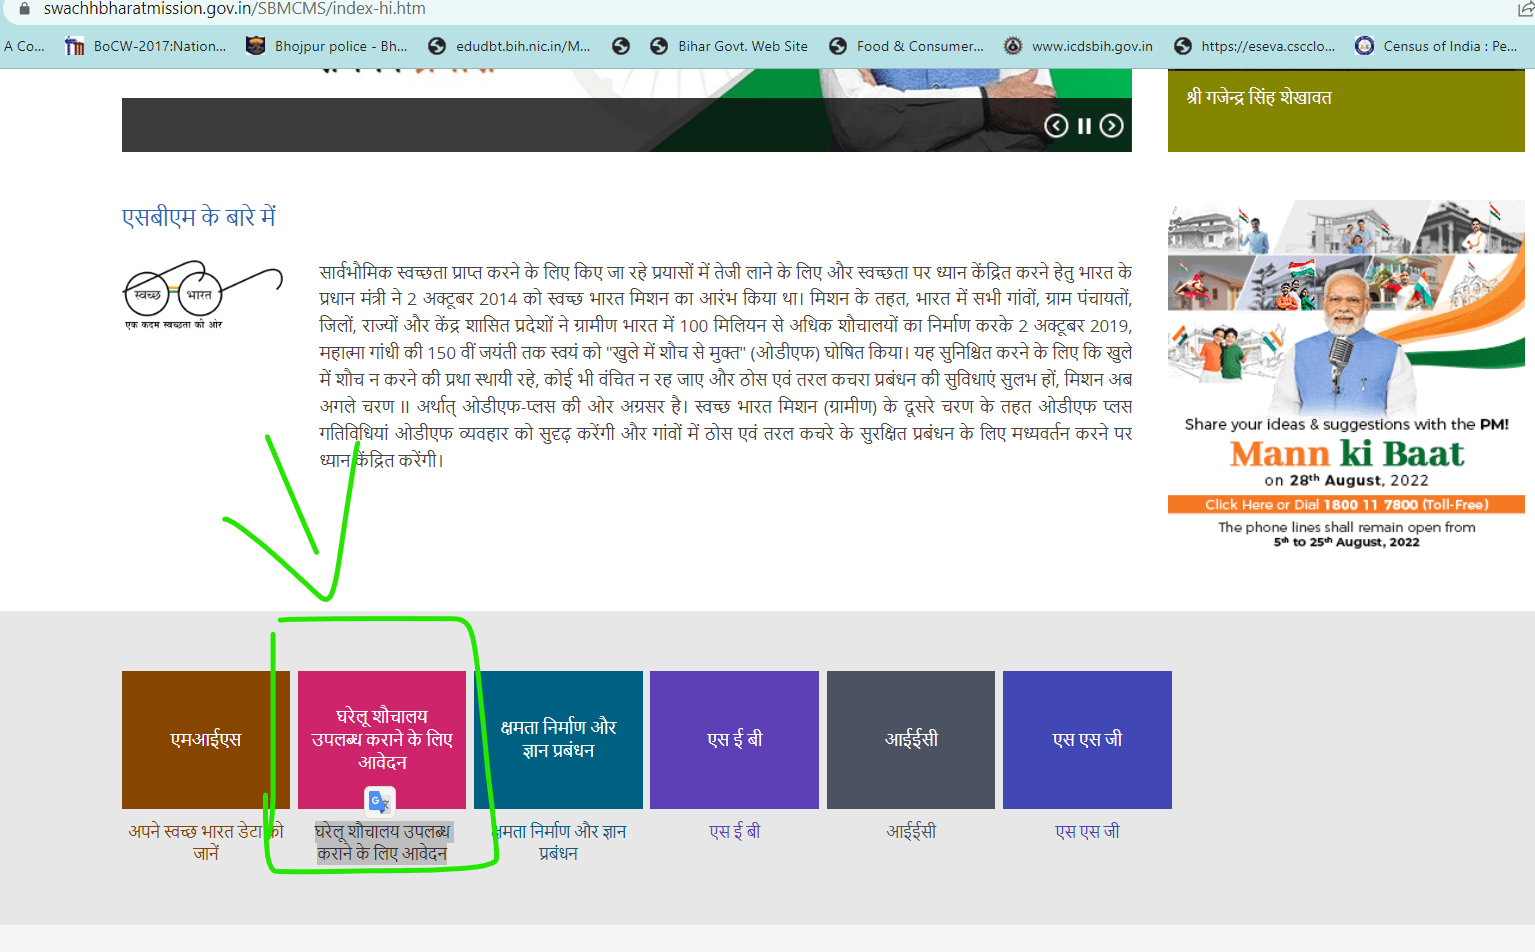This screenshot has width=1535, height=952.
Task: Click the अपने स्वच्छ भारत डेटा को जानें link
Action: point(205,841)
